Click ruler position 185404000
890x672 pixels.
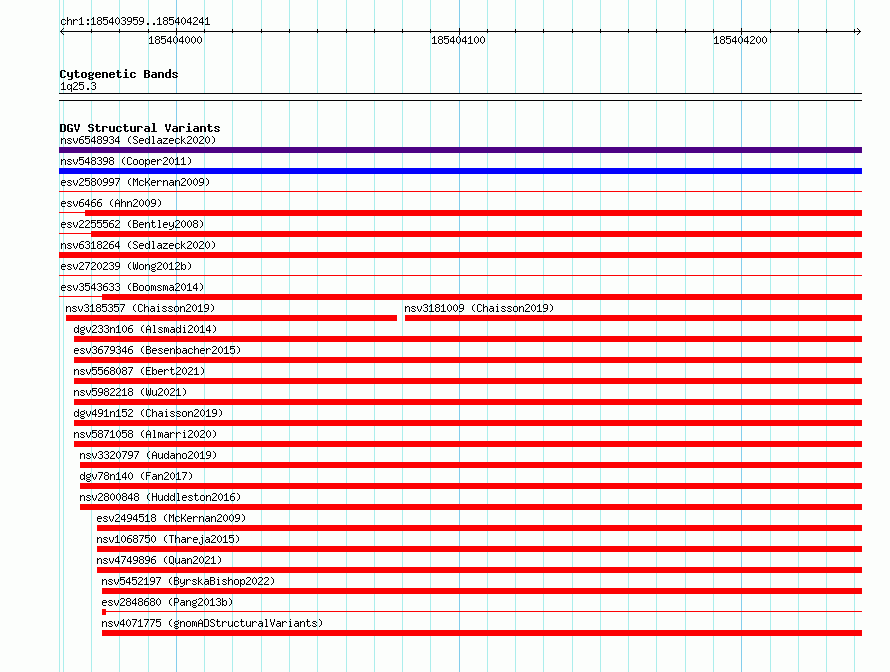pos(175,40)
